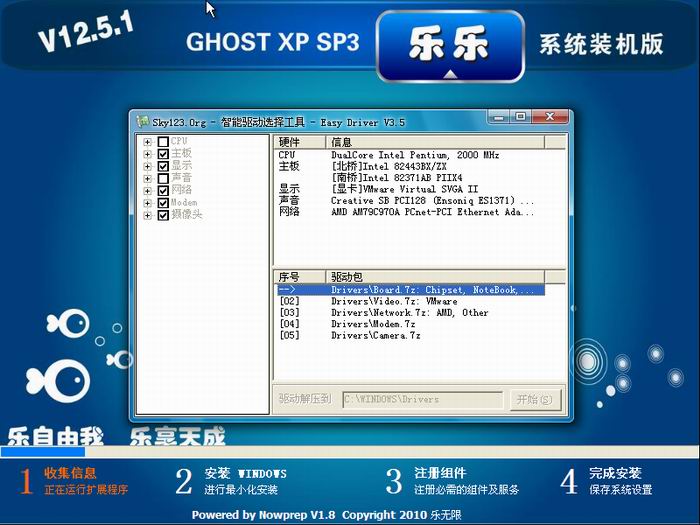700x525 pixels.
Task: Click step 1 收集信息
Action: (74, 481)
